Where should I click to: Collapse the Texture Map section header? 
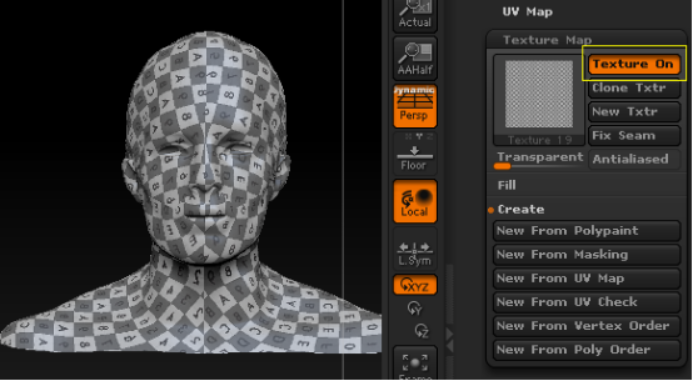pos(547,40)
